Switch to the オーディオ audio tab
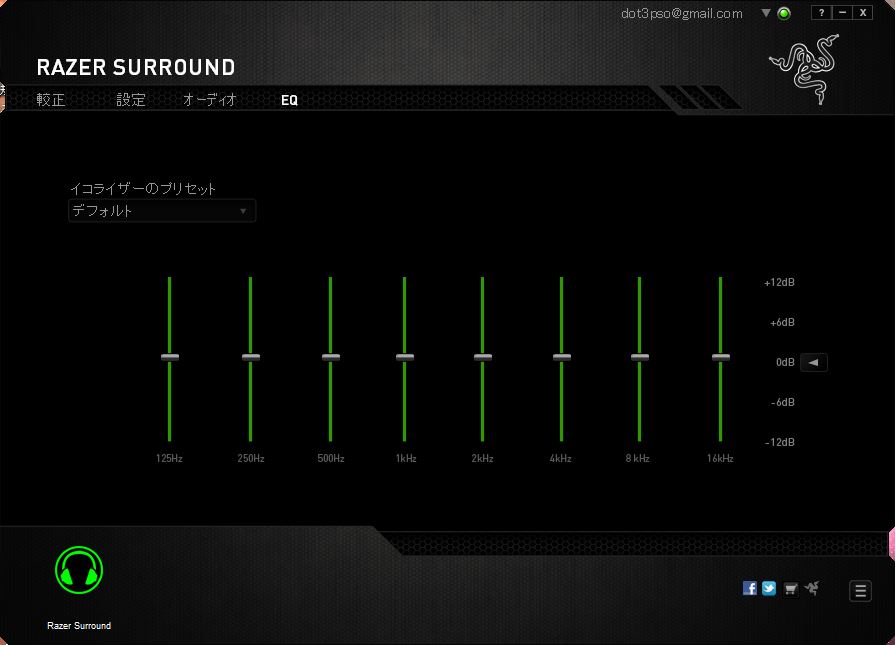 (210, 100)
